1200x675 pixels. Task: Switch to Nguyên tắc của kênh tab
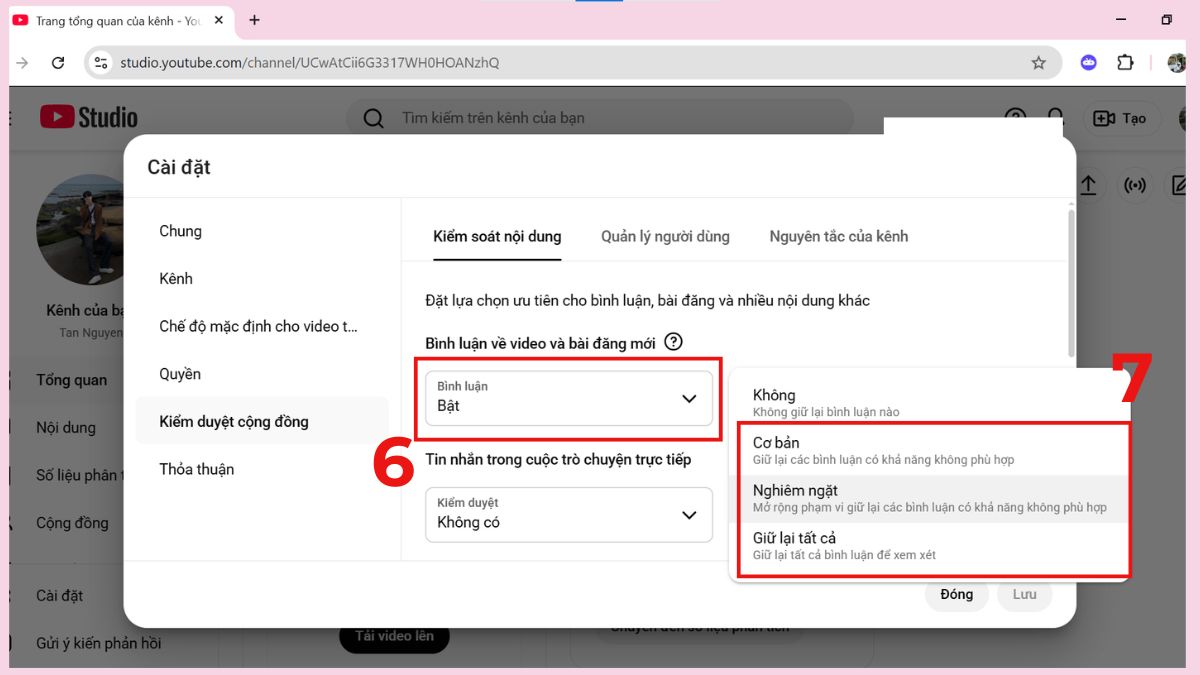coord(839,237)
